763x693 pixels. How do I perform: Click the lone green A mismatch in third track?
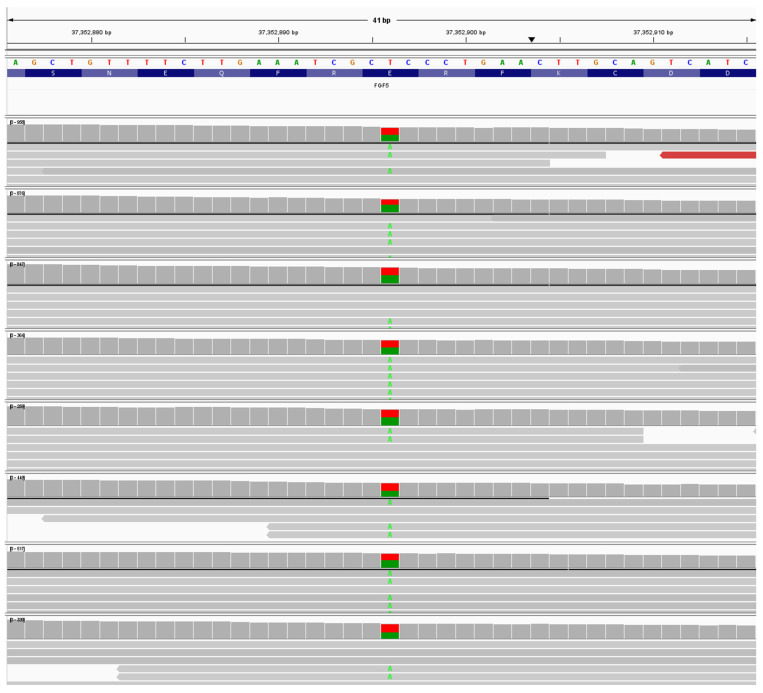pyautogui.click(x=390, y=322)
